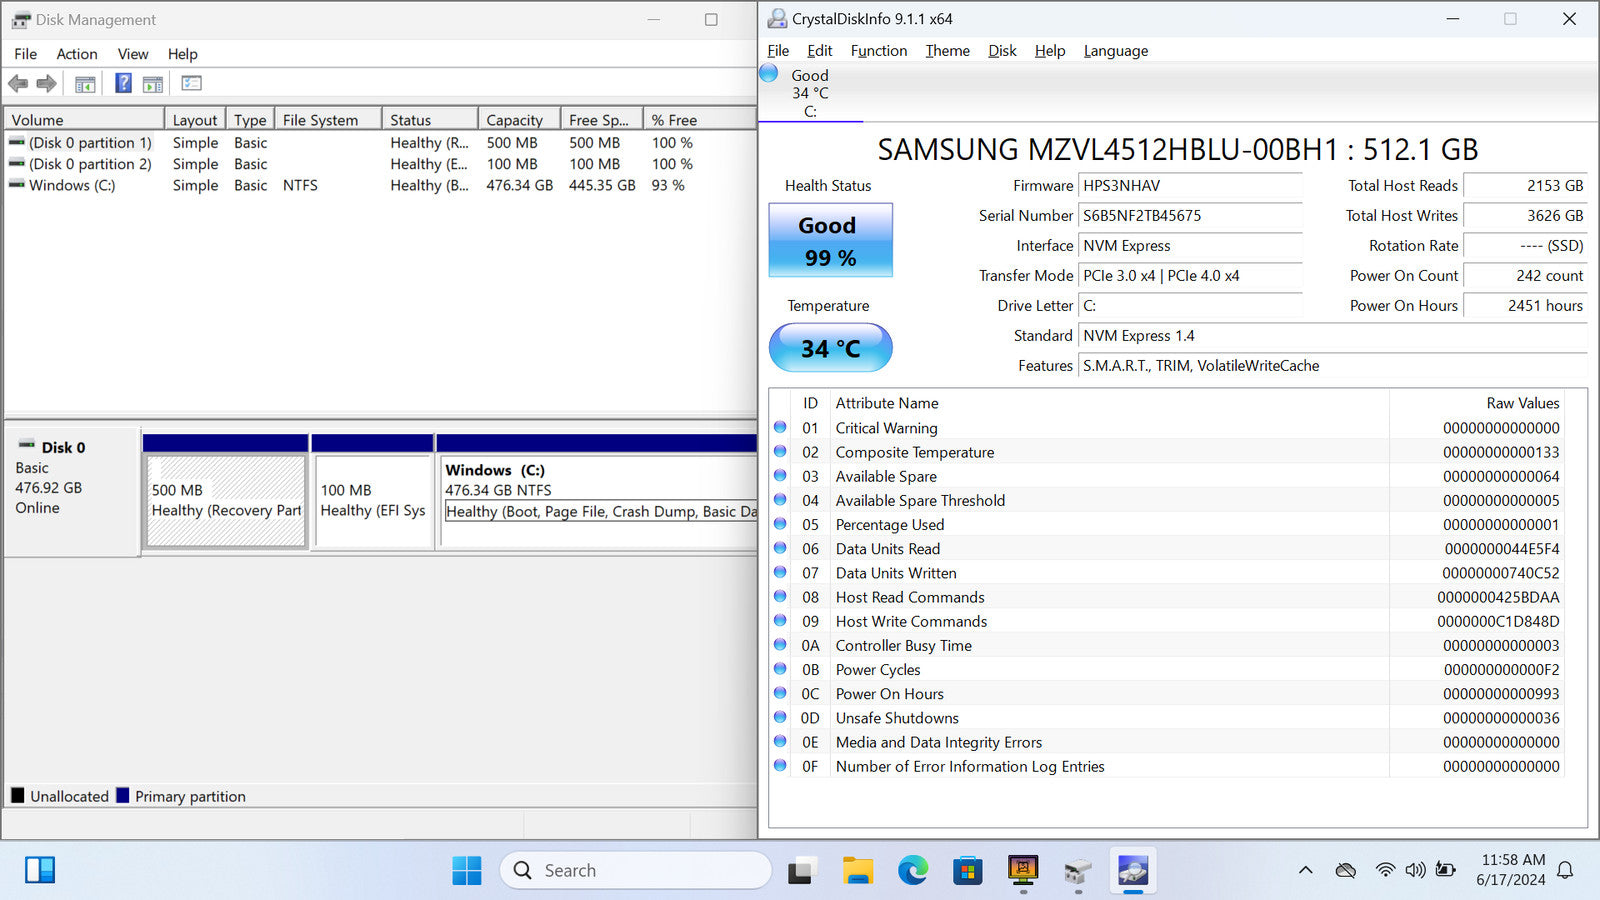Open the View menu in Disk Management
Viewport: 1600px width, 900px height.
[x=133, y=54]
